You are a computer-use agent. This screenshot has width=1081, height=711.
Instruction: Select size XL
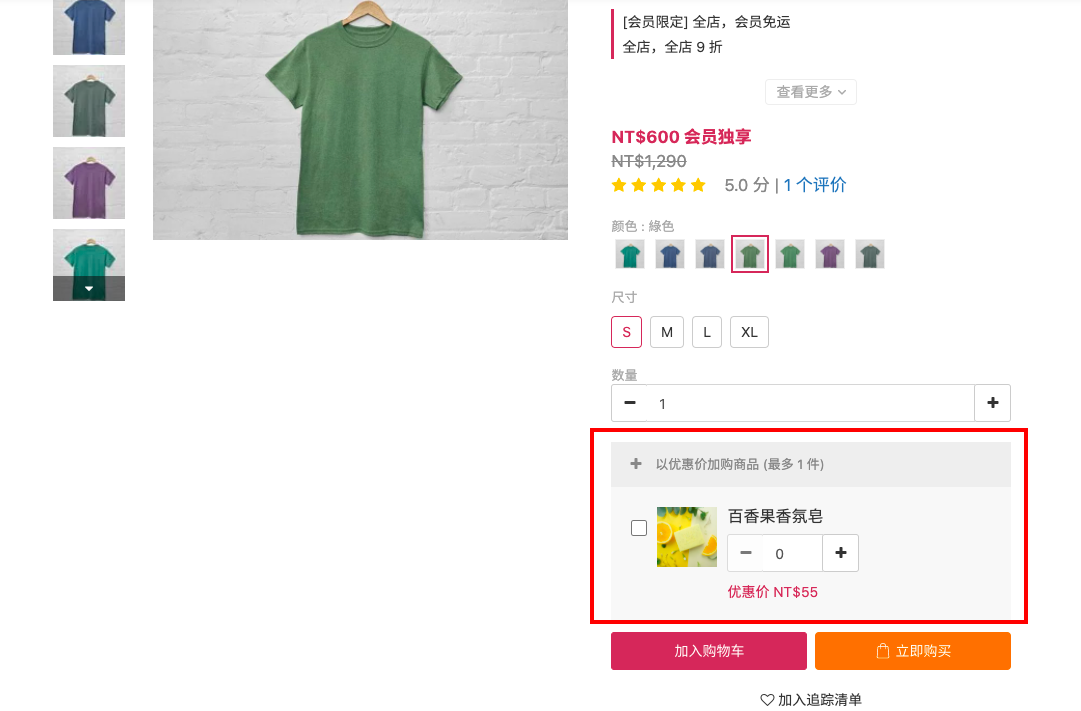tap(749, 332)
